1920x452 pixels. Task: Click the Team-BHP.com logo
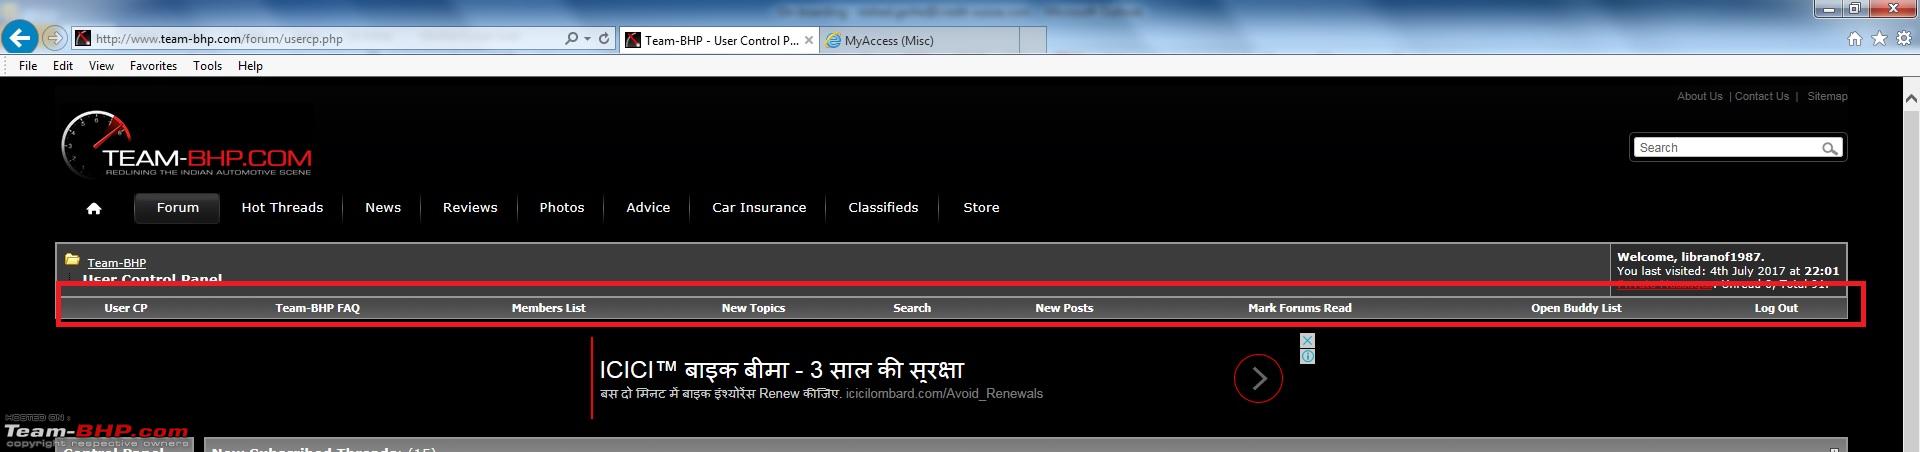pyautogui.click(x=187, y=145)
